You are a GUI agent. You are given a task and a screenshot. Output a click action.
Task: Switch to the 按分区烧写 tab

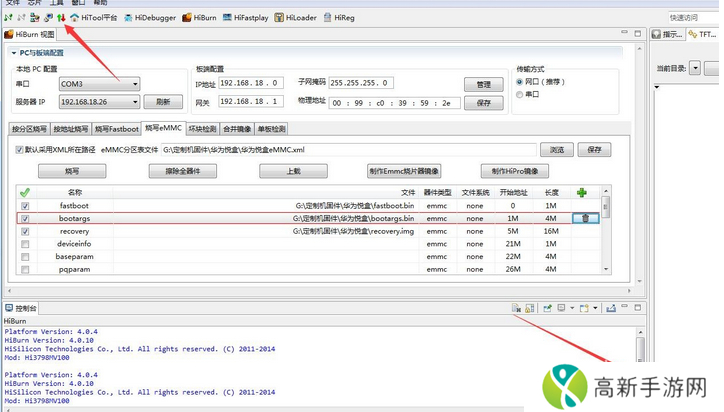[x=29, y=129]
